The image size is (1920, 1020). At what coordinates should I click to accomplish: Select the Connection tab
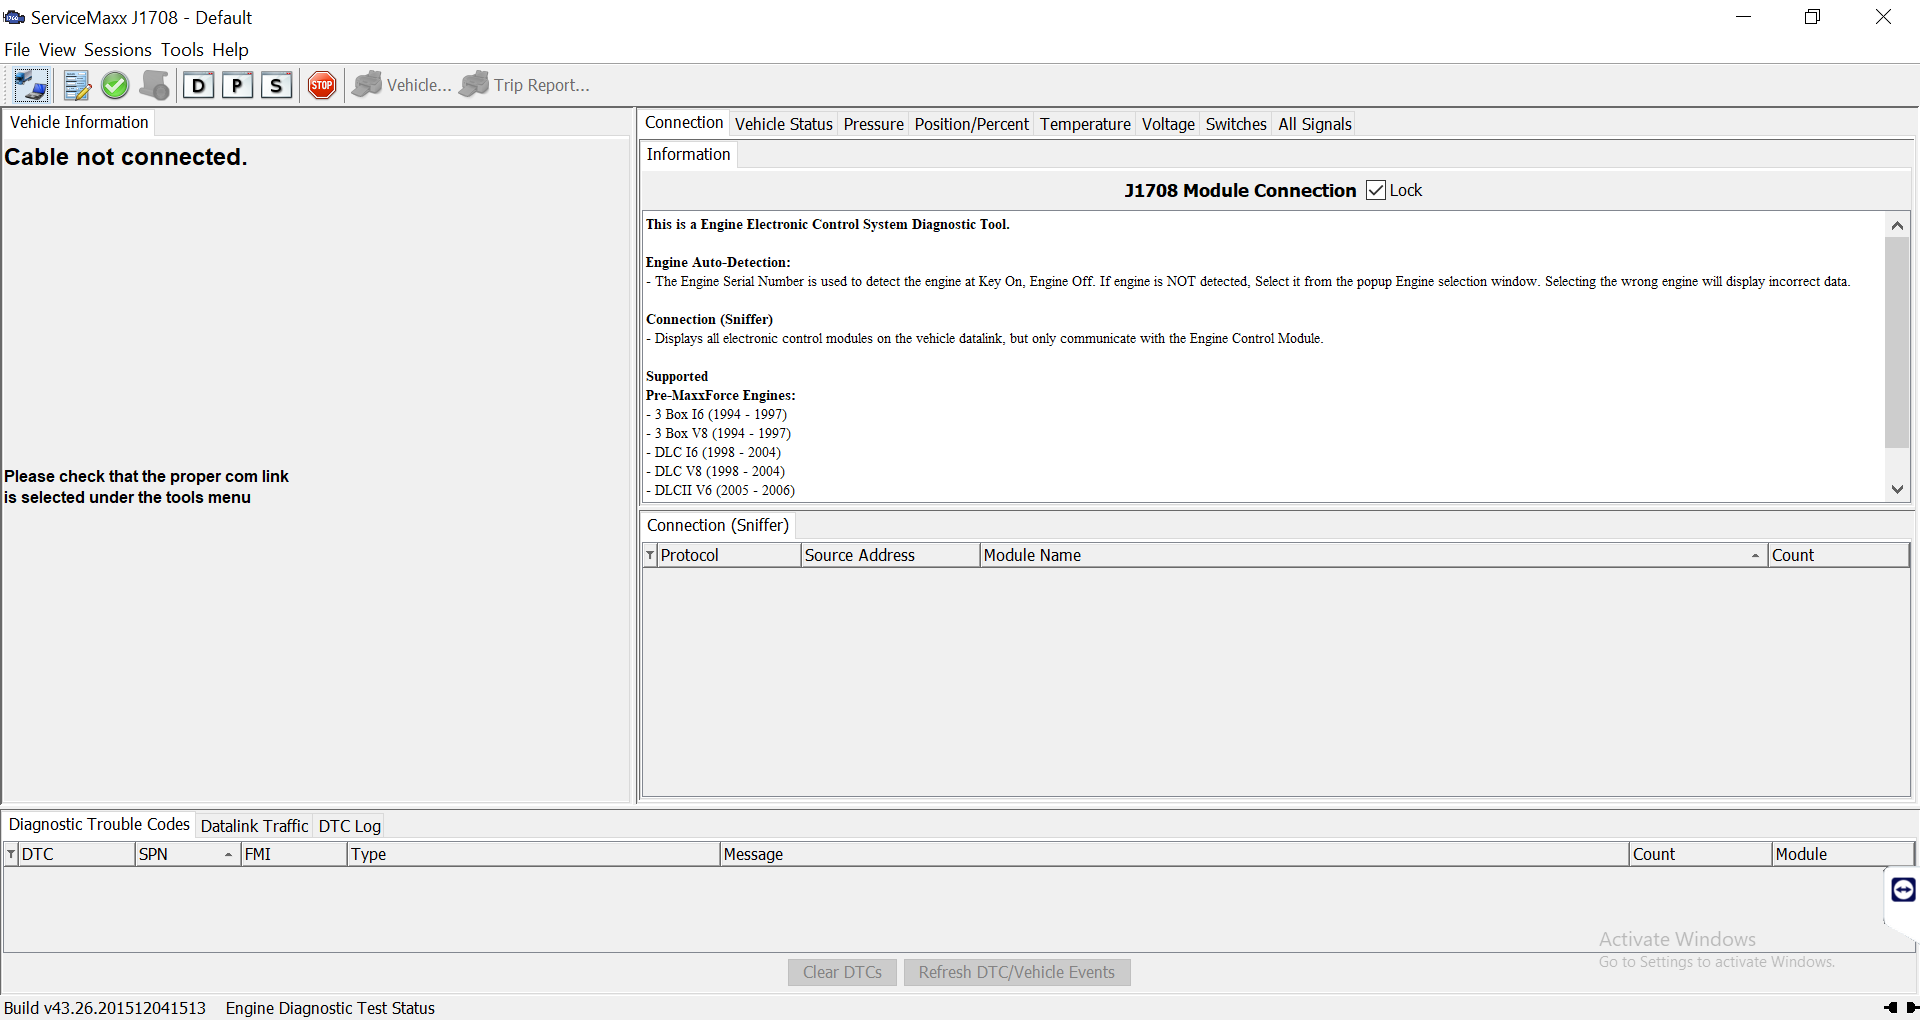(x=684, y=123)
